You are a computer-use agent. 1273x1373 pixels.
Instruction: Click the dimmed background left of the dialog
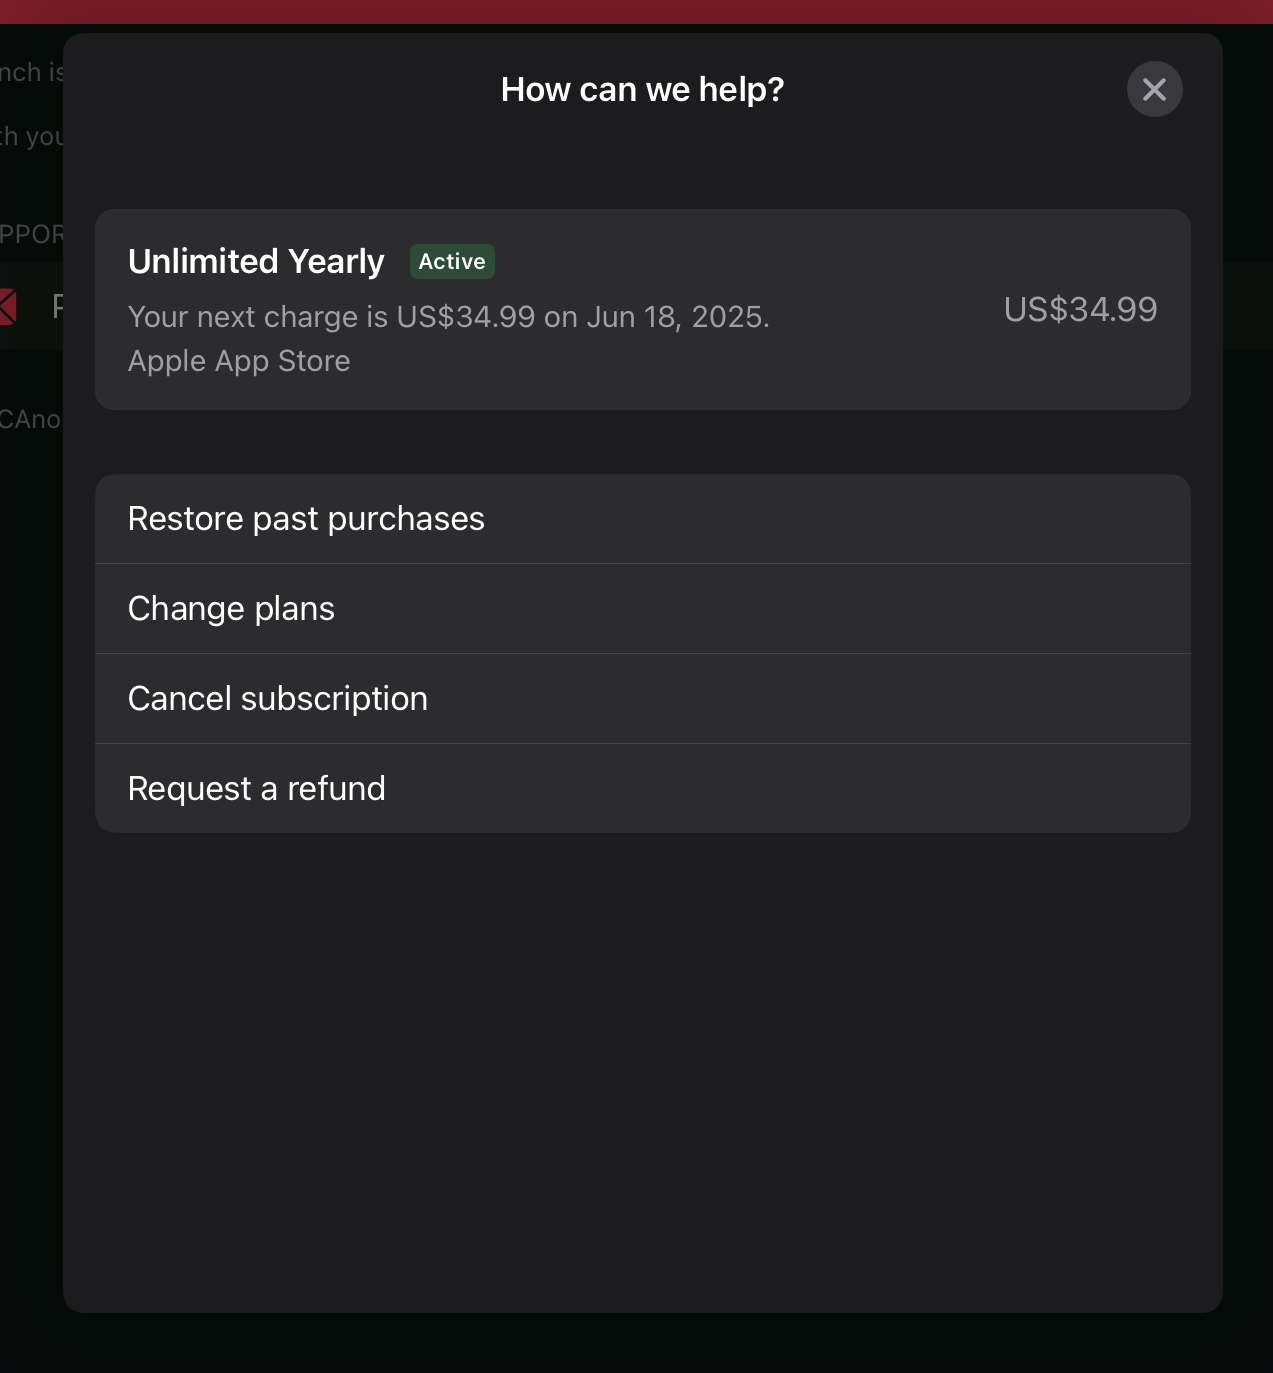[x=30, y=800]
